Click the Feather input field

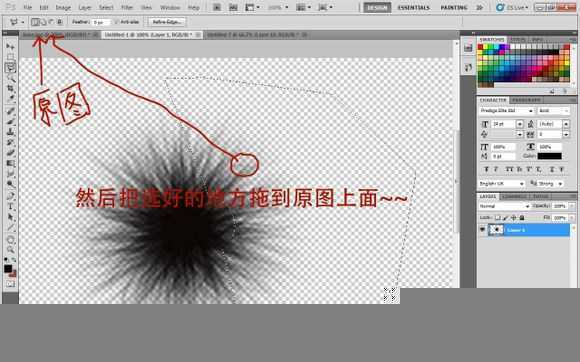click(x=101, y=22)
